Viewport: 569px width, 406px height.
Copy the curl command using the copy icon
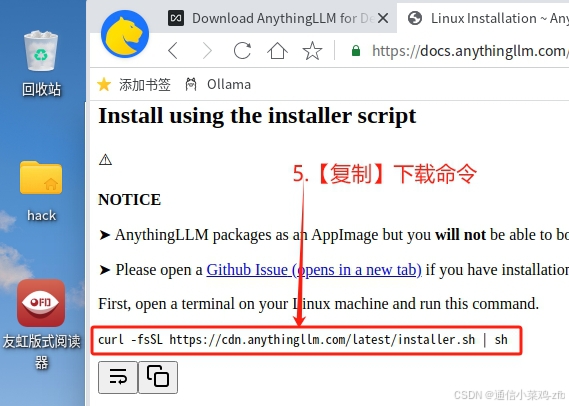click(158, 377)
